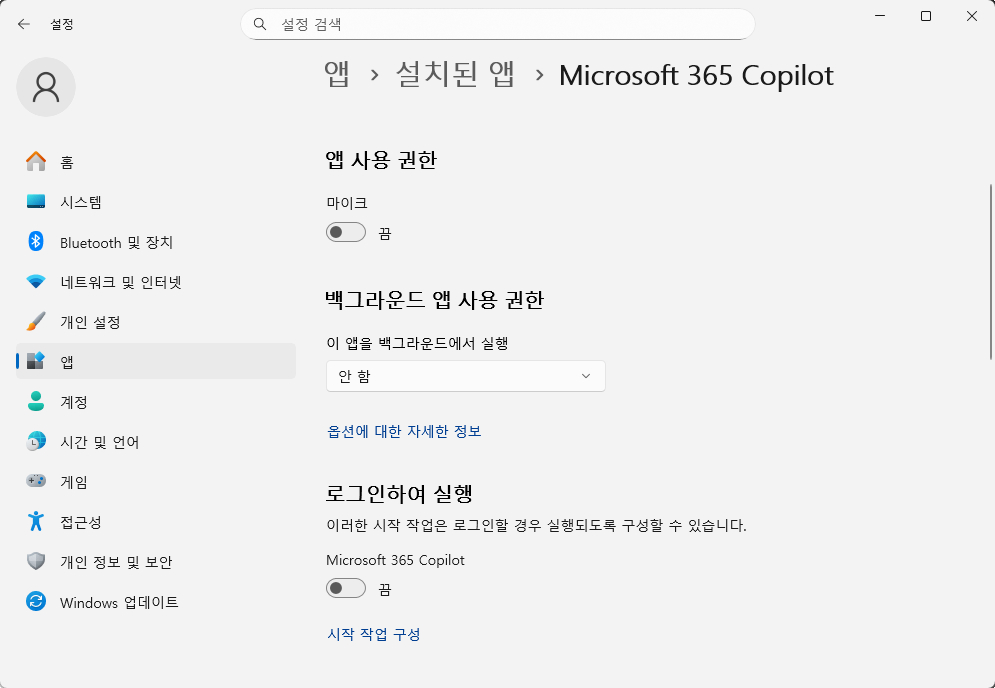Click 앱 breadcrumb link
This screenshot has height=688, width=995.
337,75
